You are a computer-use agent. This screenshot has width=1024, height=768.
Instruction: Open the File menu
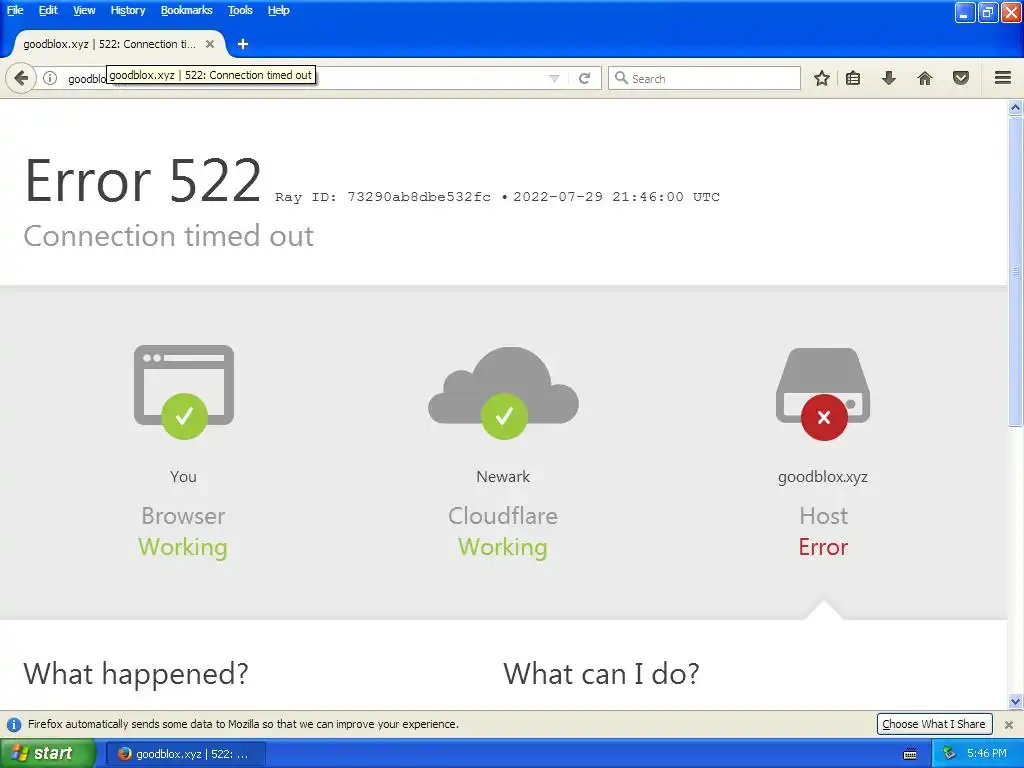click(15, 10)
